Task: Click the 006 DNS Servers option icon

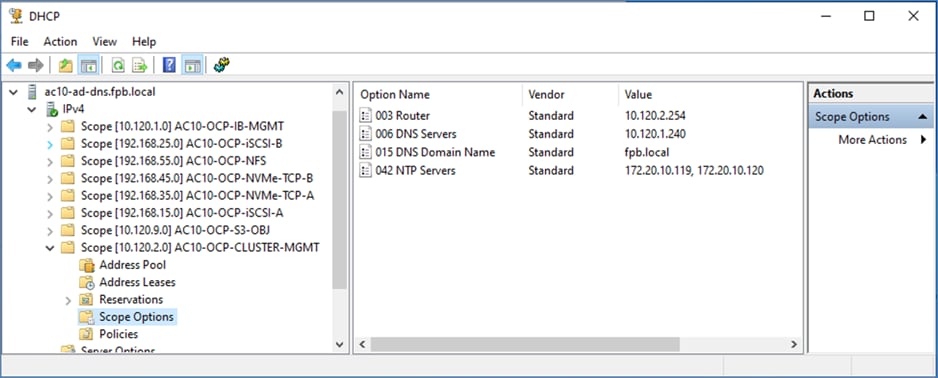Action: click(x=366, y=134)
